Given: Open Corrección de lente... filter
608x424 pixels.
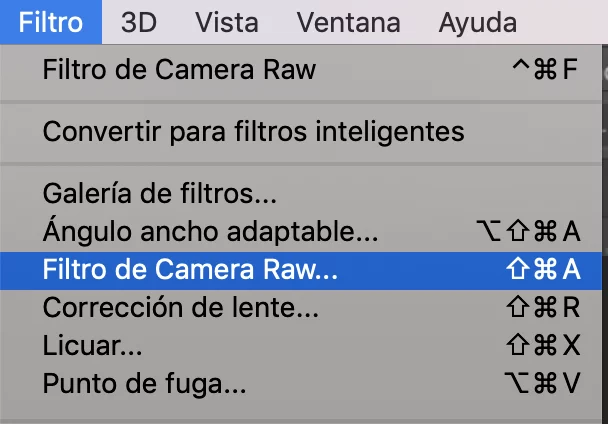Looking at the screenshot, I should point(301,308).
